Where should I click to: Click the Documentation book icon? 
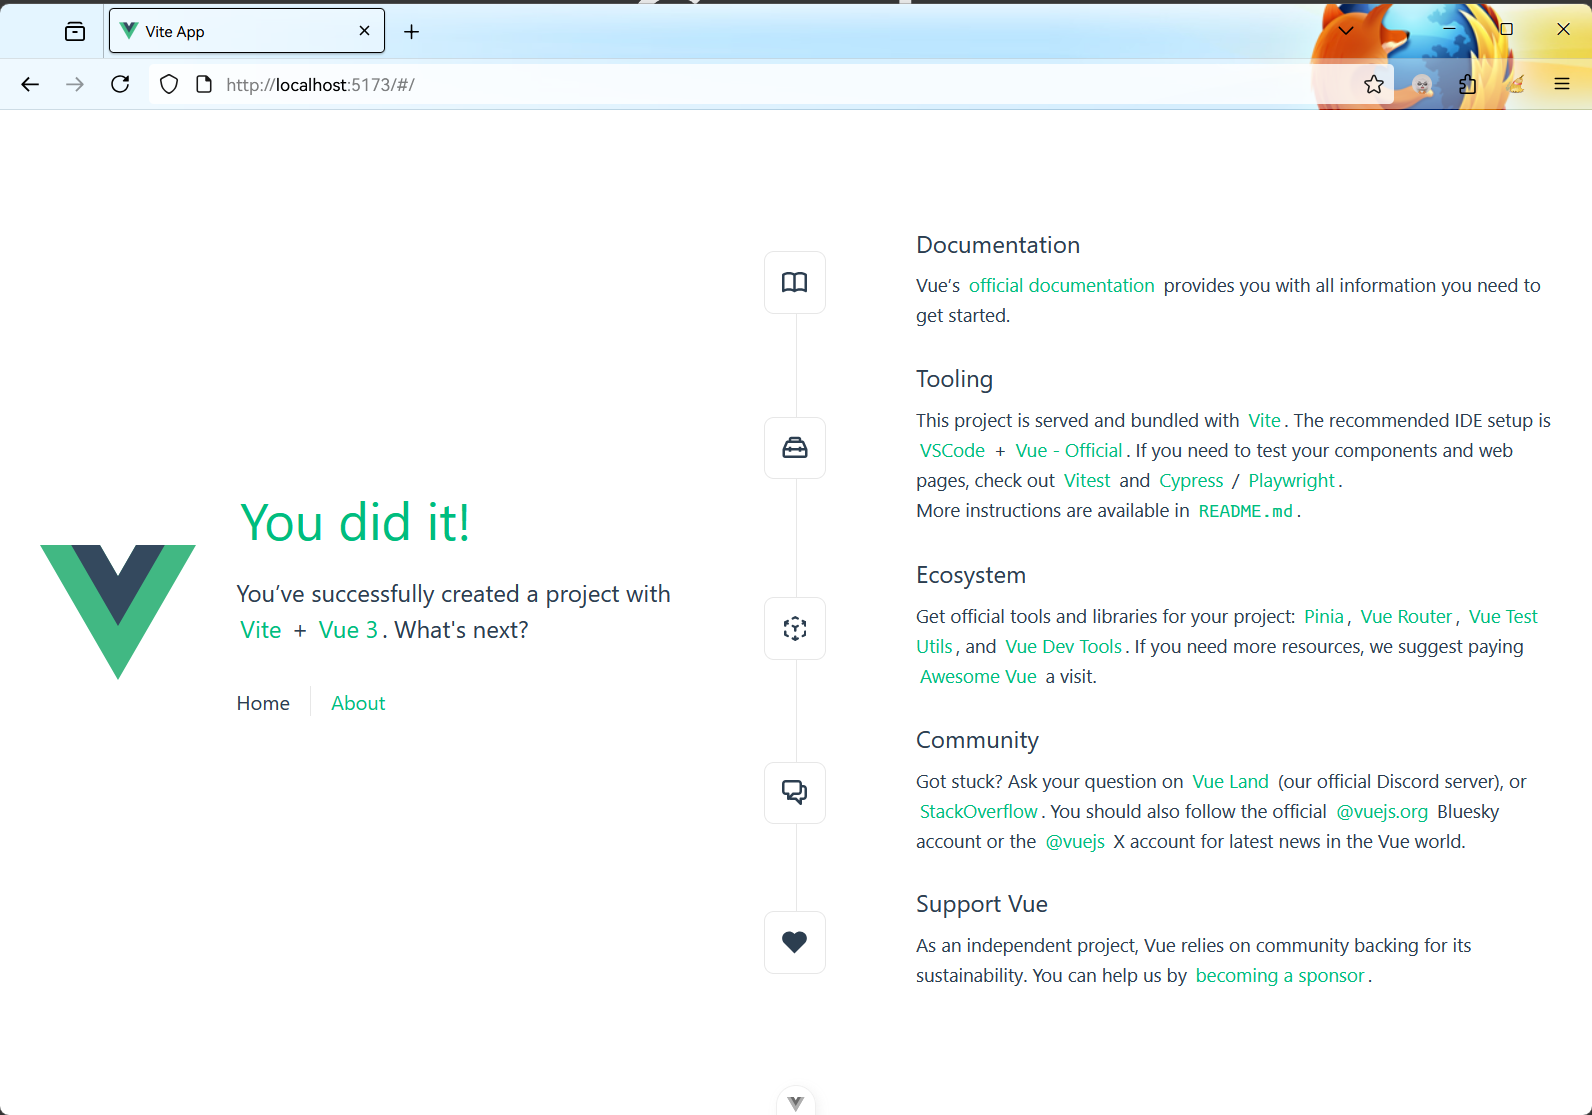[795, 282]
